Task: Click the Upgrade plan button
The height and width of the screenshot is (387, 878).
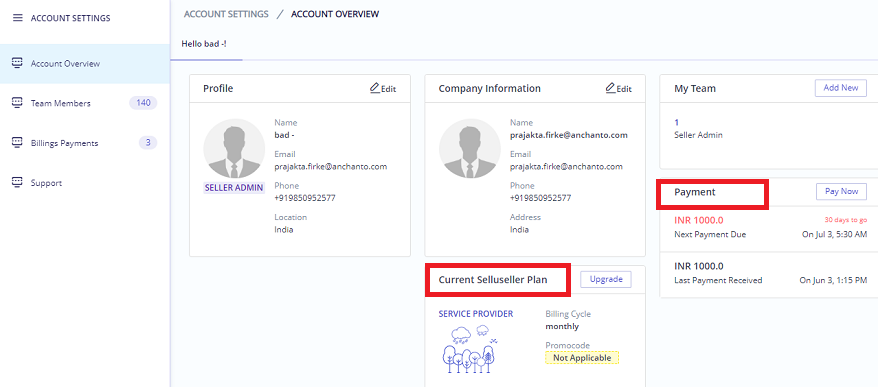Action: pyautogui.click(x=606, y=279)
